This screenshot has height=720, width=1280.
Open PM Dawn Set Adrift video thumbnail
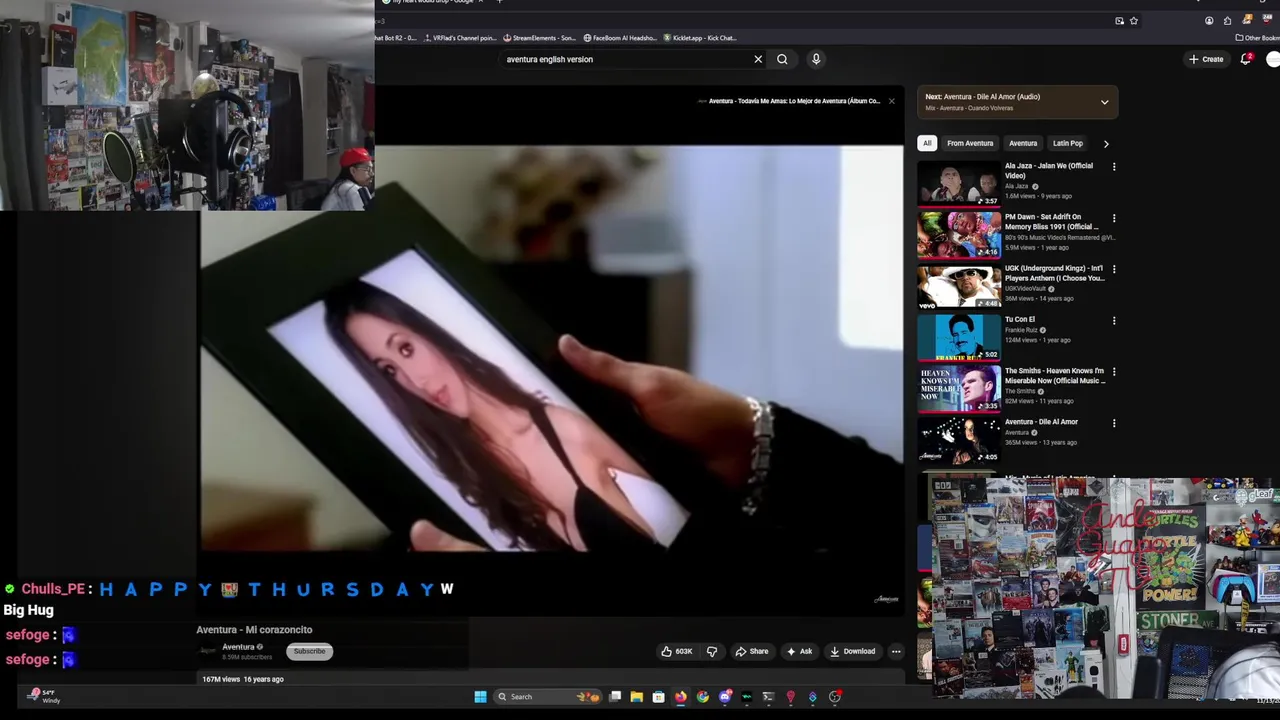[959, 234]
